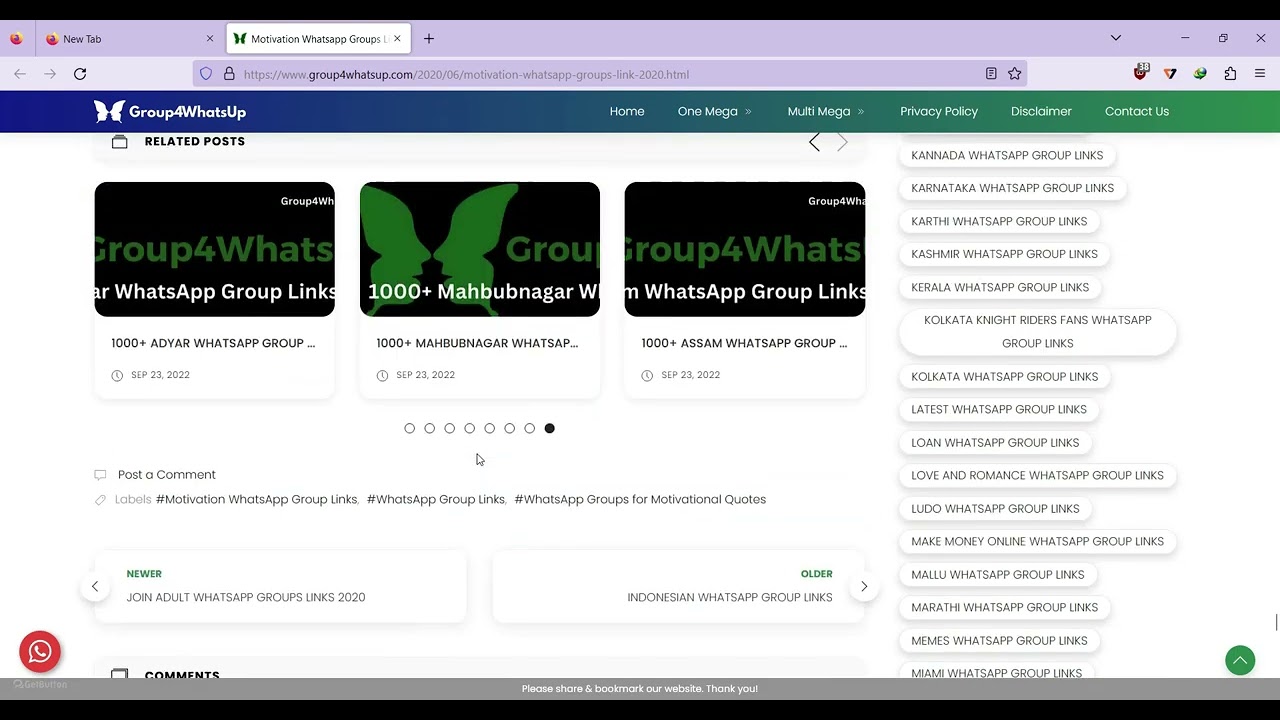This screenshot has width=1280, height=720.
Task: Close the New Tab tab
Action: (x=210, y=39)
